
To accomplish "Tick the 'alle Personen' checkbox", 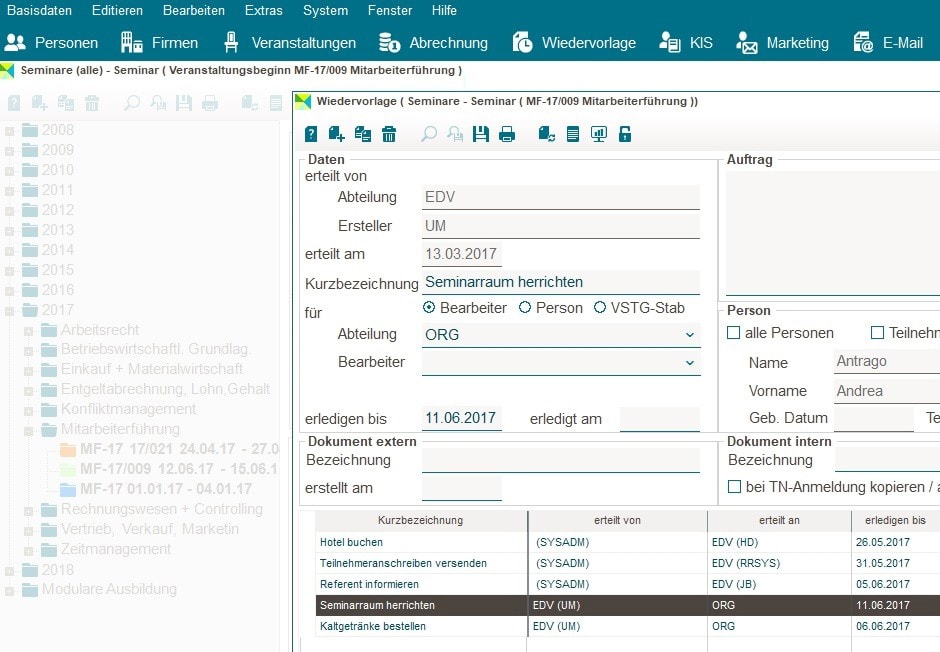I will click(x=733, y=333).
